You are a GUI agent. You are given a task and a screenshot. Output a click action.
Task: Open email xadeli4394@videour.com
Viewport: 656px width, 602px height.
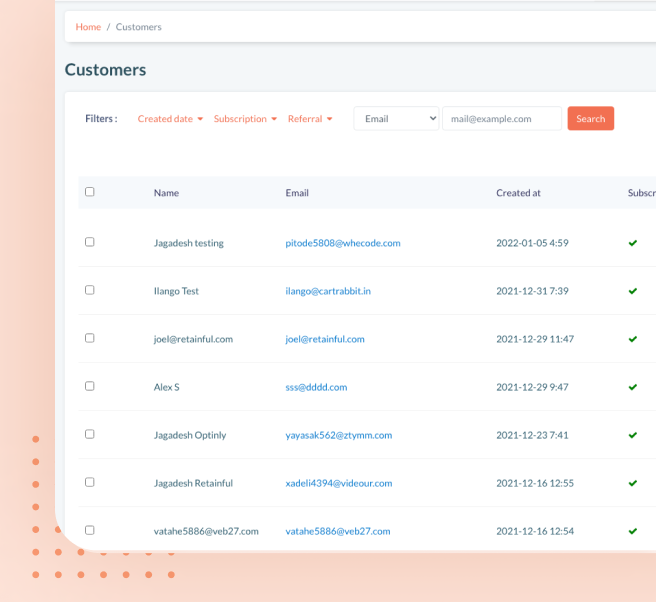click(x=339, y=484)
